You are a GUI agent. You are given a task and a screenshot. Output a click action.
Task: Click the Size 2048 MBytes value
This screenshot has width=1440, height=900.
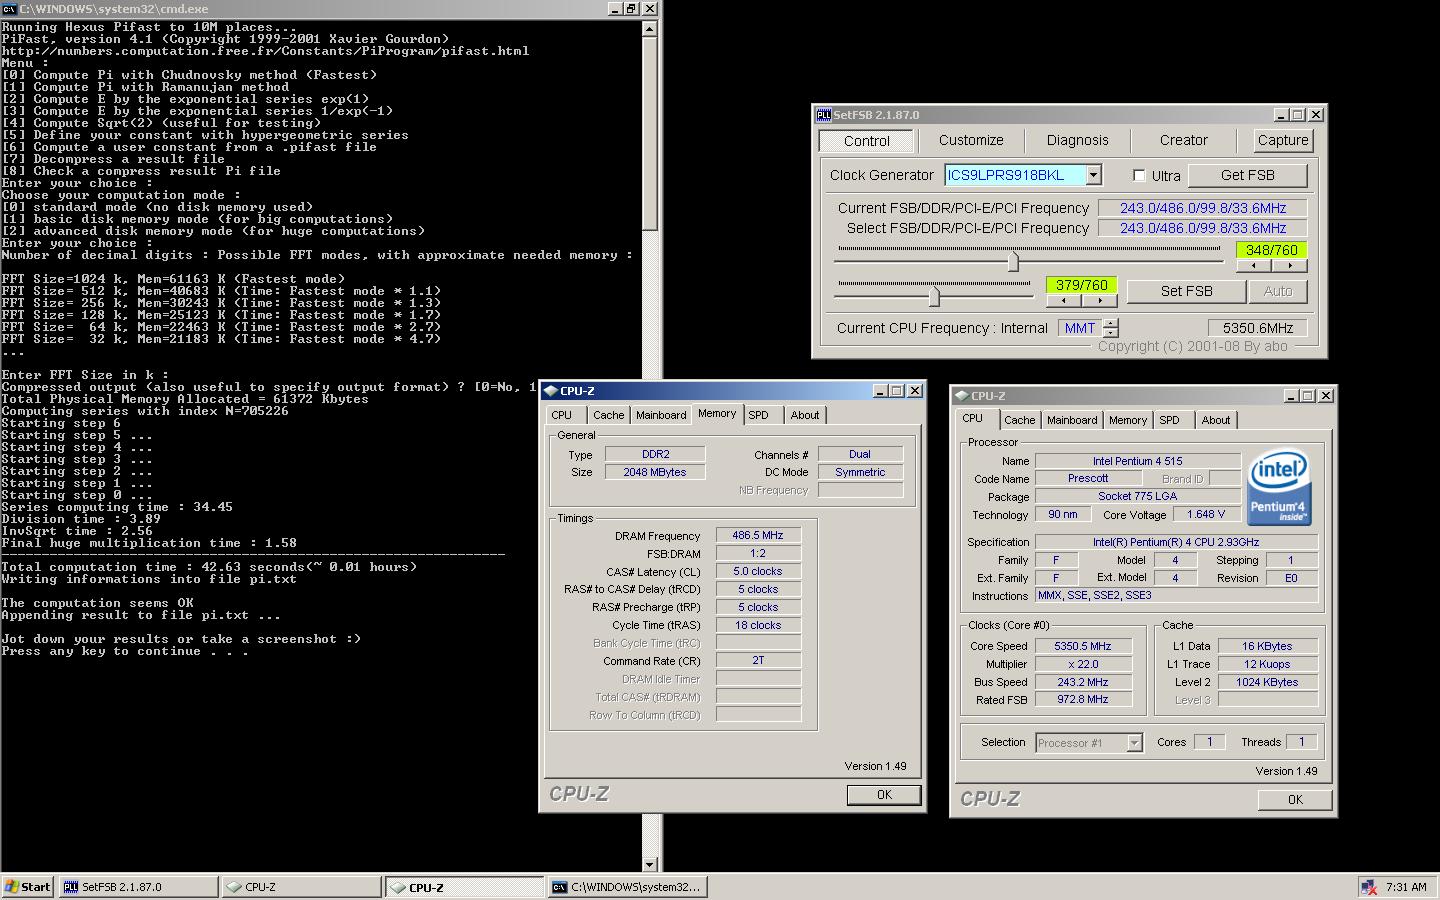[655, 472]
